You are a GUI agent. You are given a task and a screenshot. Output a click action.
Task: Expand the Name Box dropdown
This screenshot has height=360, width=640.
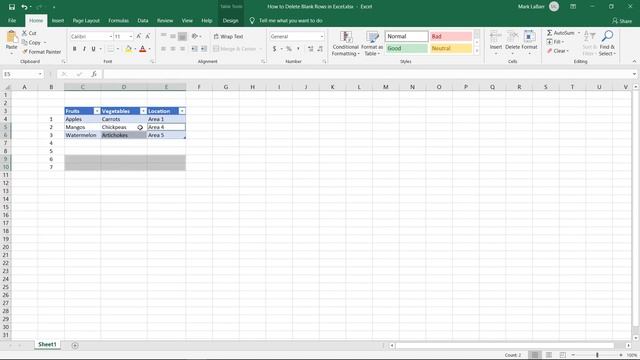click(x=40, y=74)
